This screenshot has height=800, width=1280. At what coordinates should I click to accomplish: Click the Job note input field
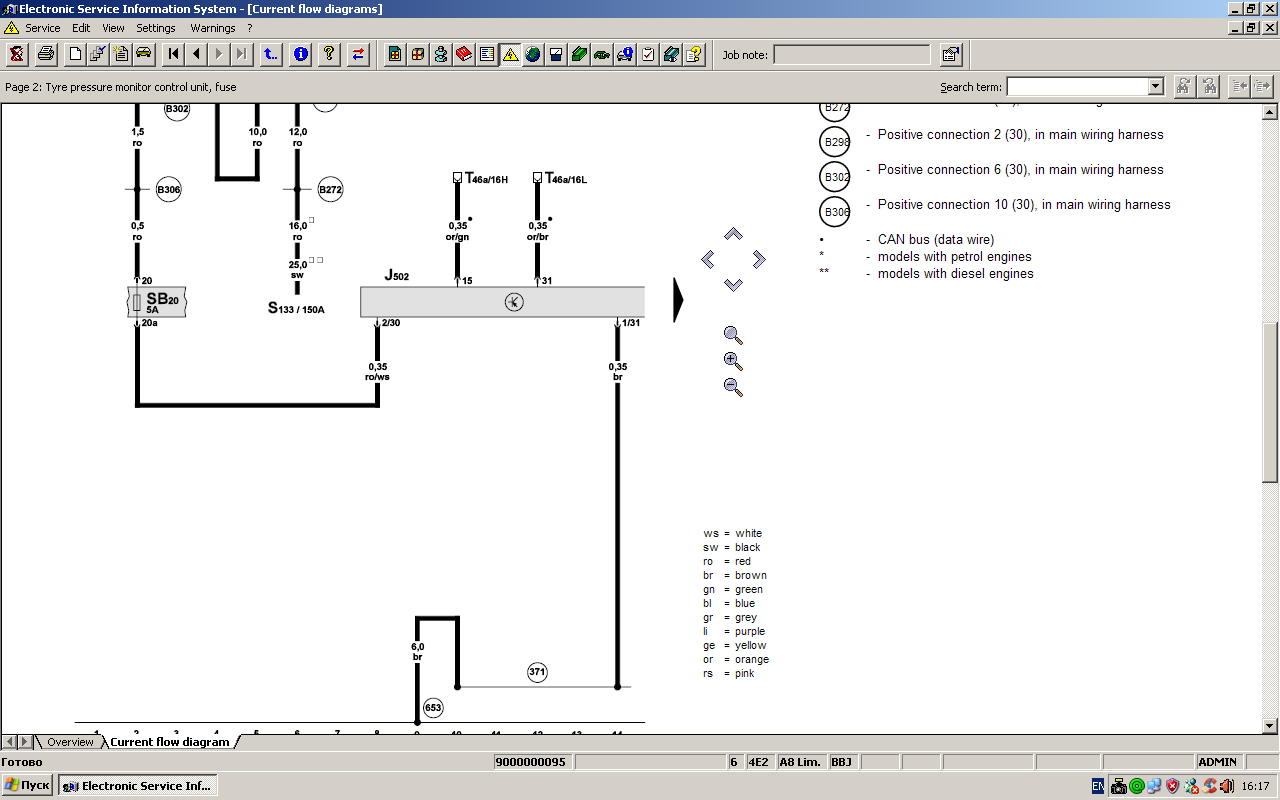pyautogui.click(x=852, y=55)
